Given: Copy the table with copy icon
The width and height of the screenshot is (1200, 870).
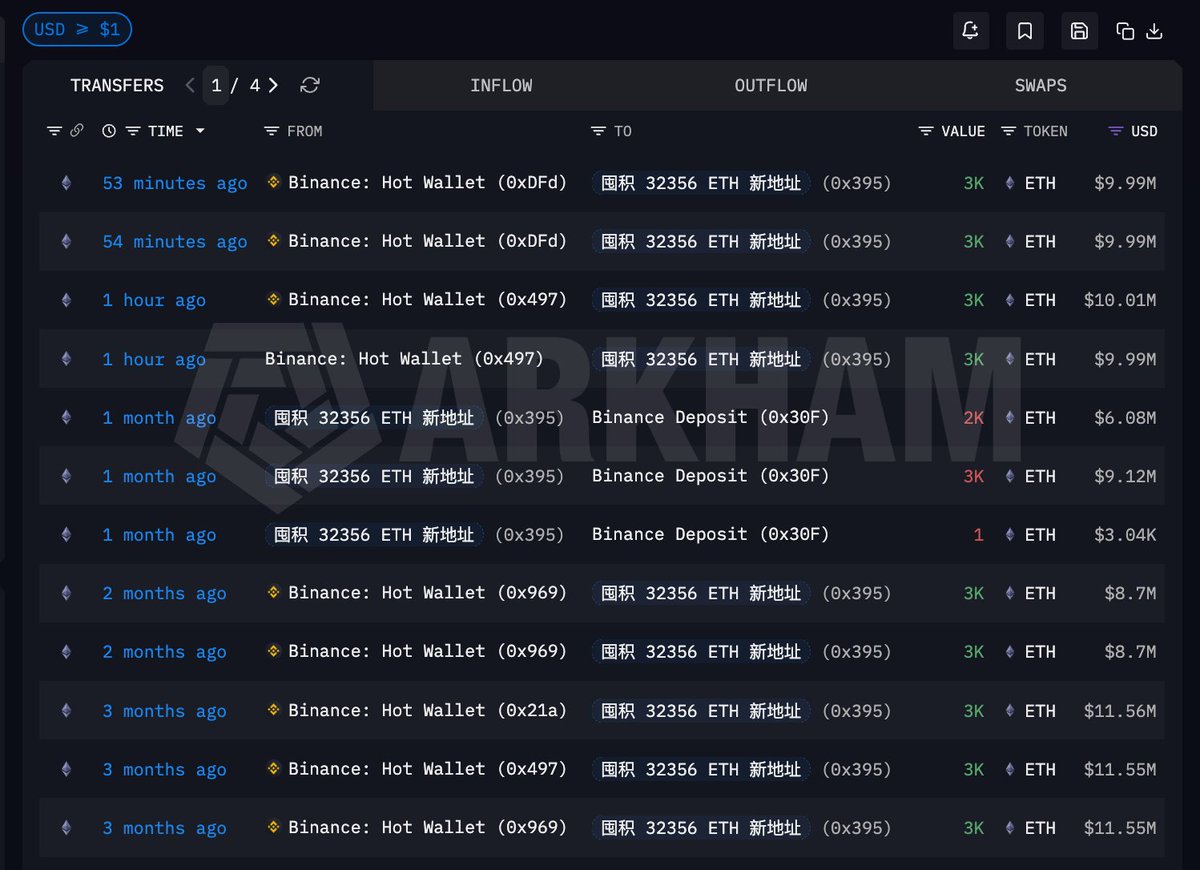Looking at the screenshot, I should click(x=1125, y=31).
